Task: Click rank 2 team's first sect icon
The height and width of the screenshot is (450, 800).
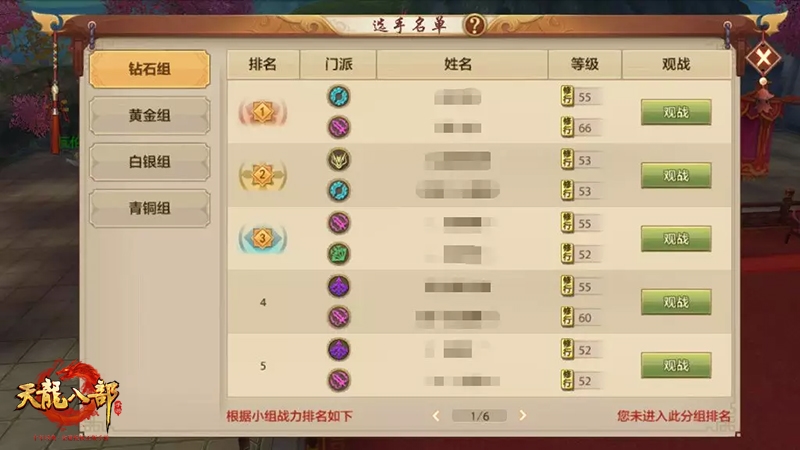Action: (x=338, y=160)
